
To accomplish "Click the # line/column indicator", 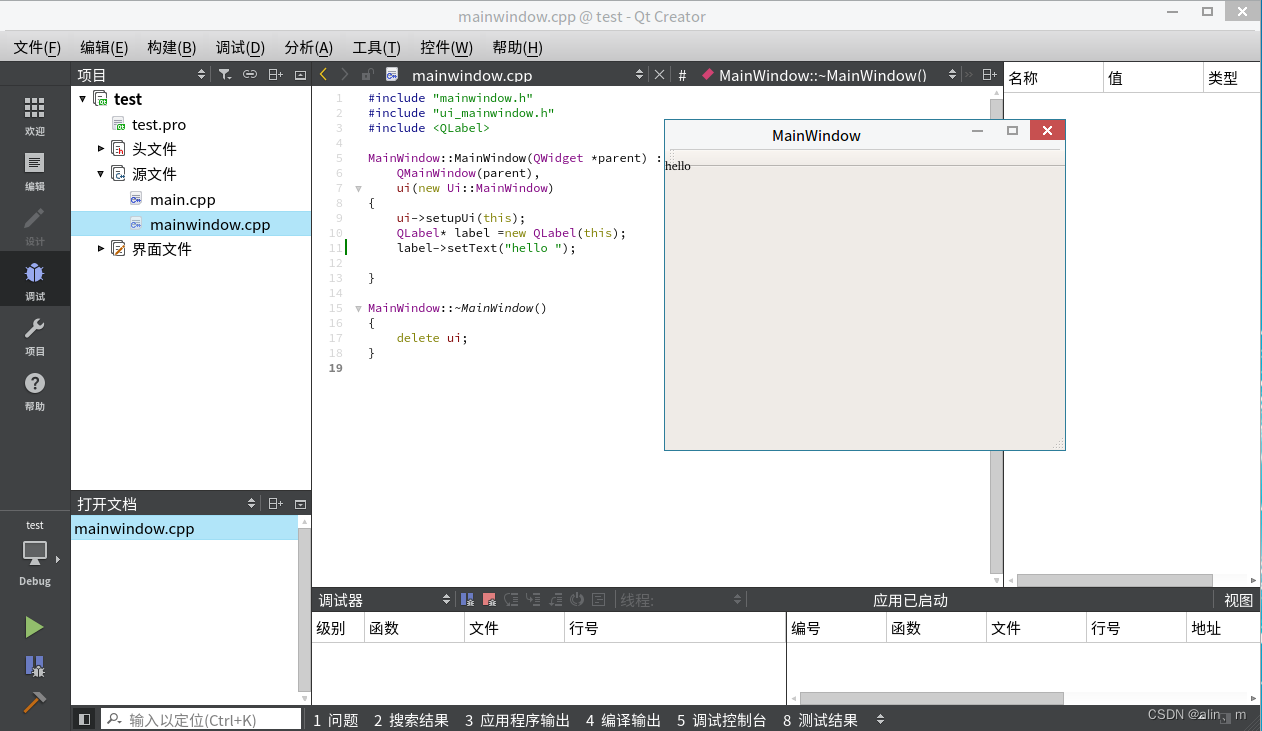I will pos(682,75).
